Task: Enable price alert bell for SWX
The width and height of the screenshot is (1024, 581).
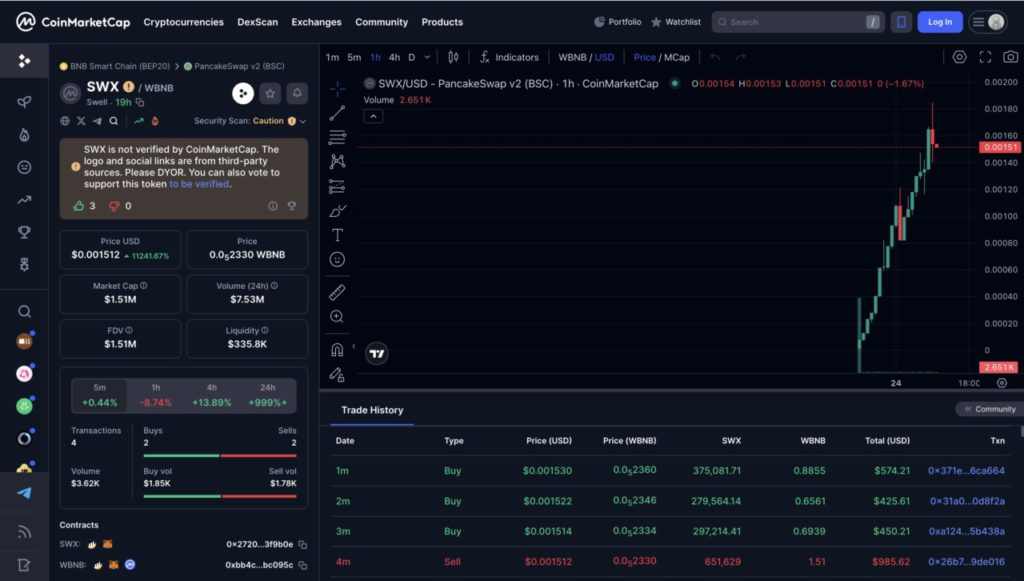Action: [297, 93]
